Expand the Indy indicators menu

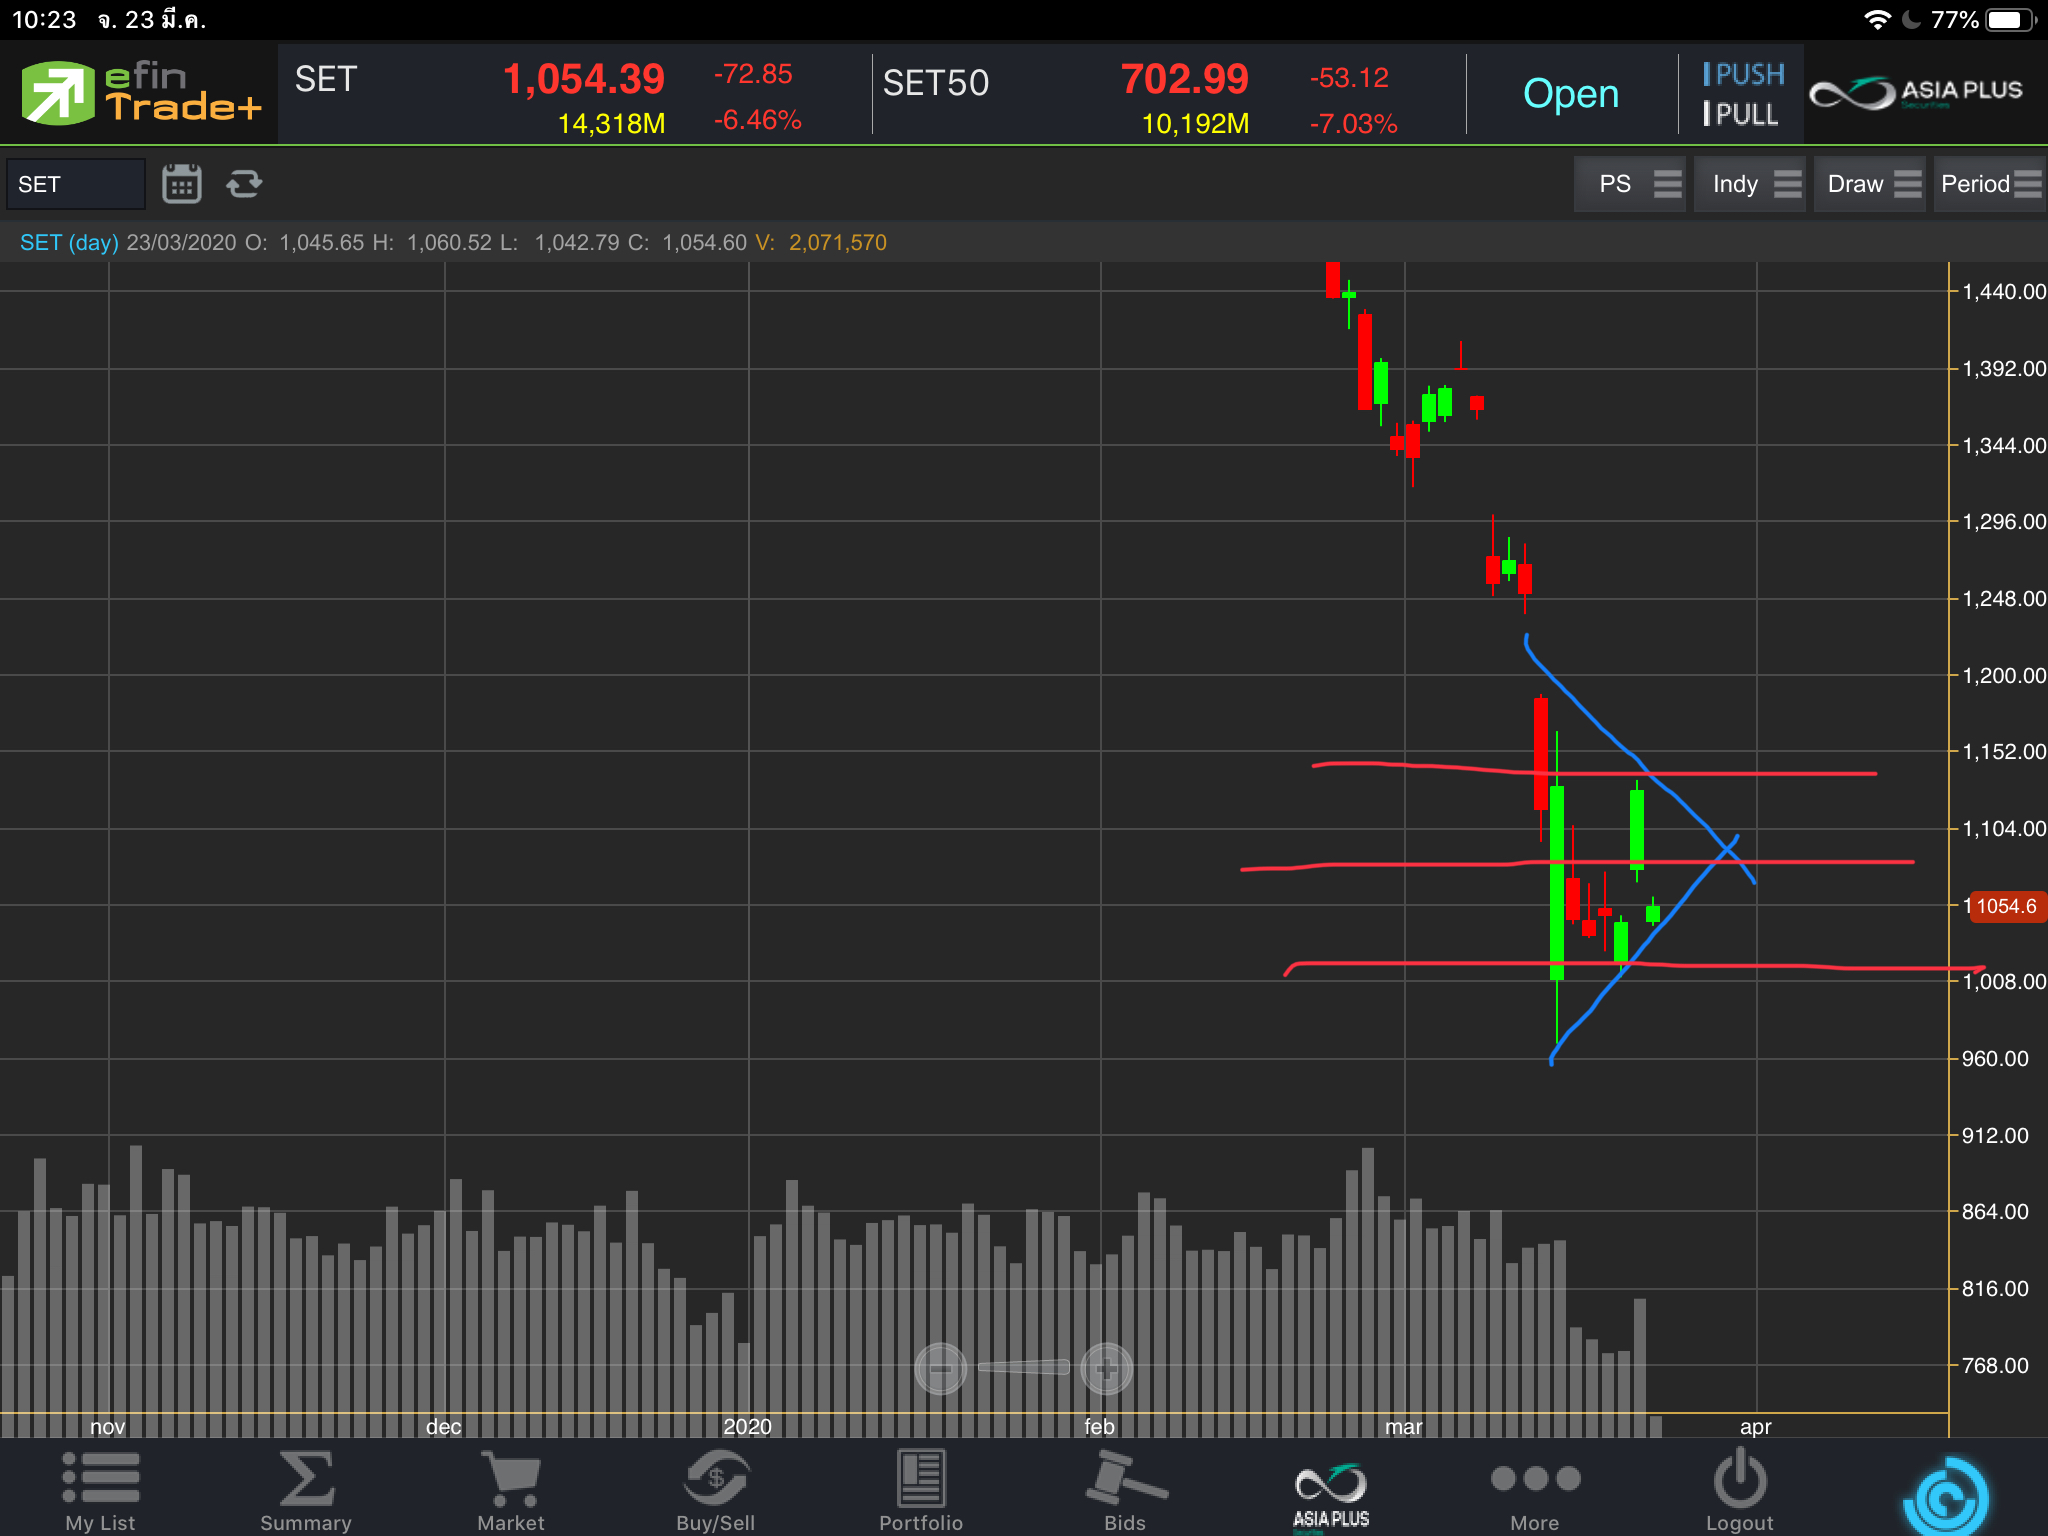[x=1749, y=184]
